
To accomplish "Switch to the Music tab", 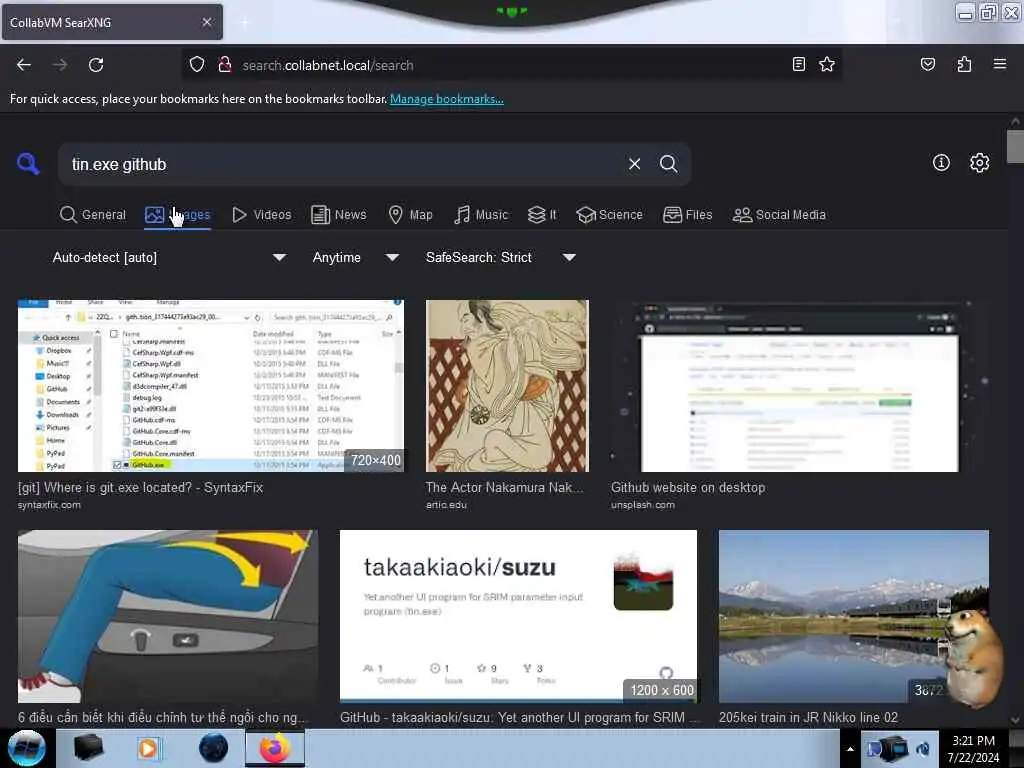I will click(481, 215).
